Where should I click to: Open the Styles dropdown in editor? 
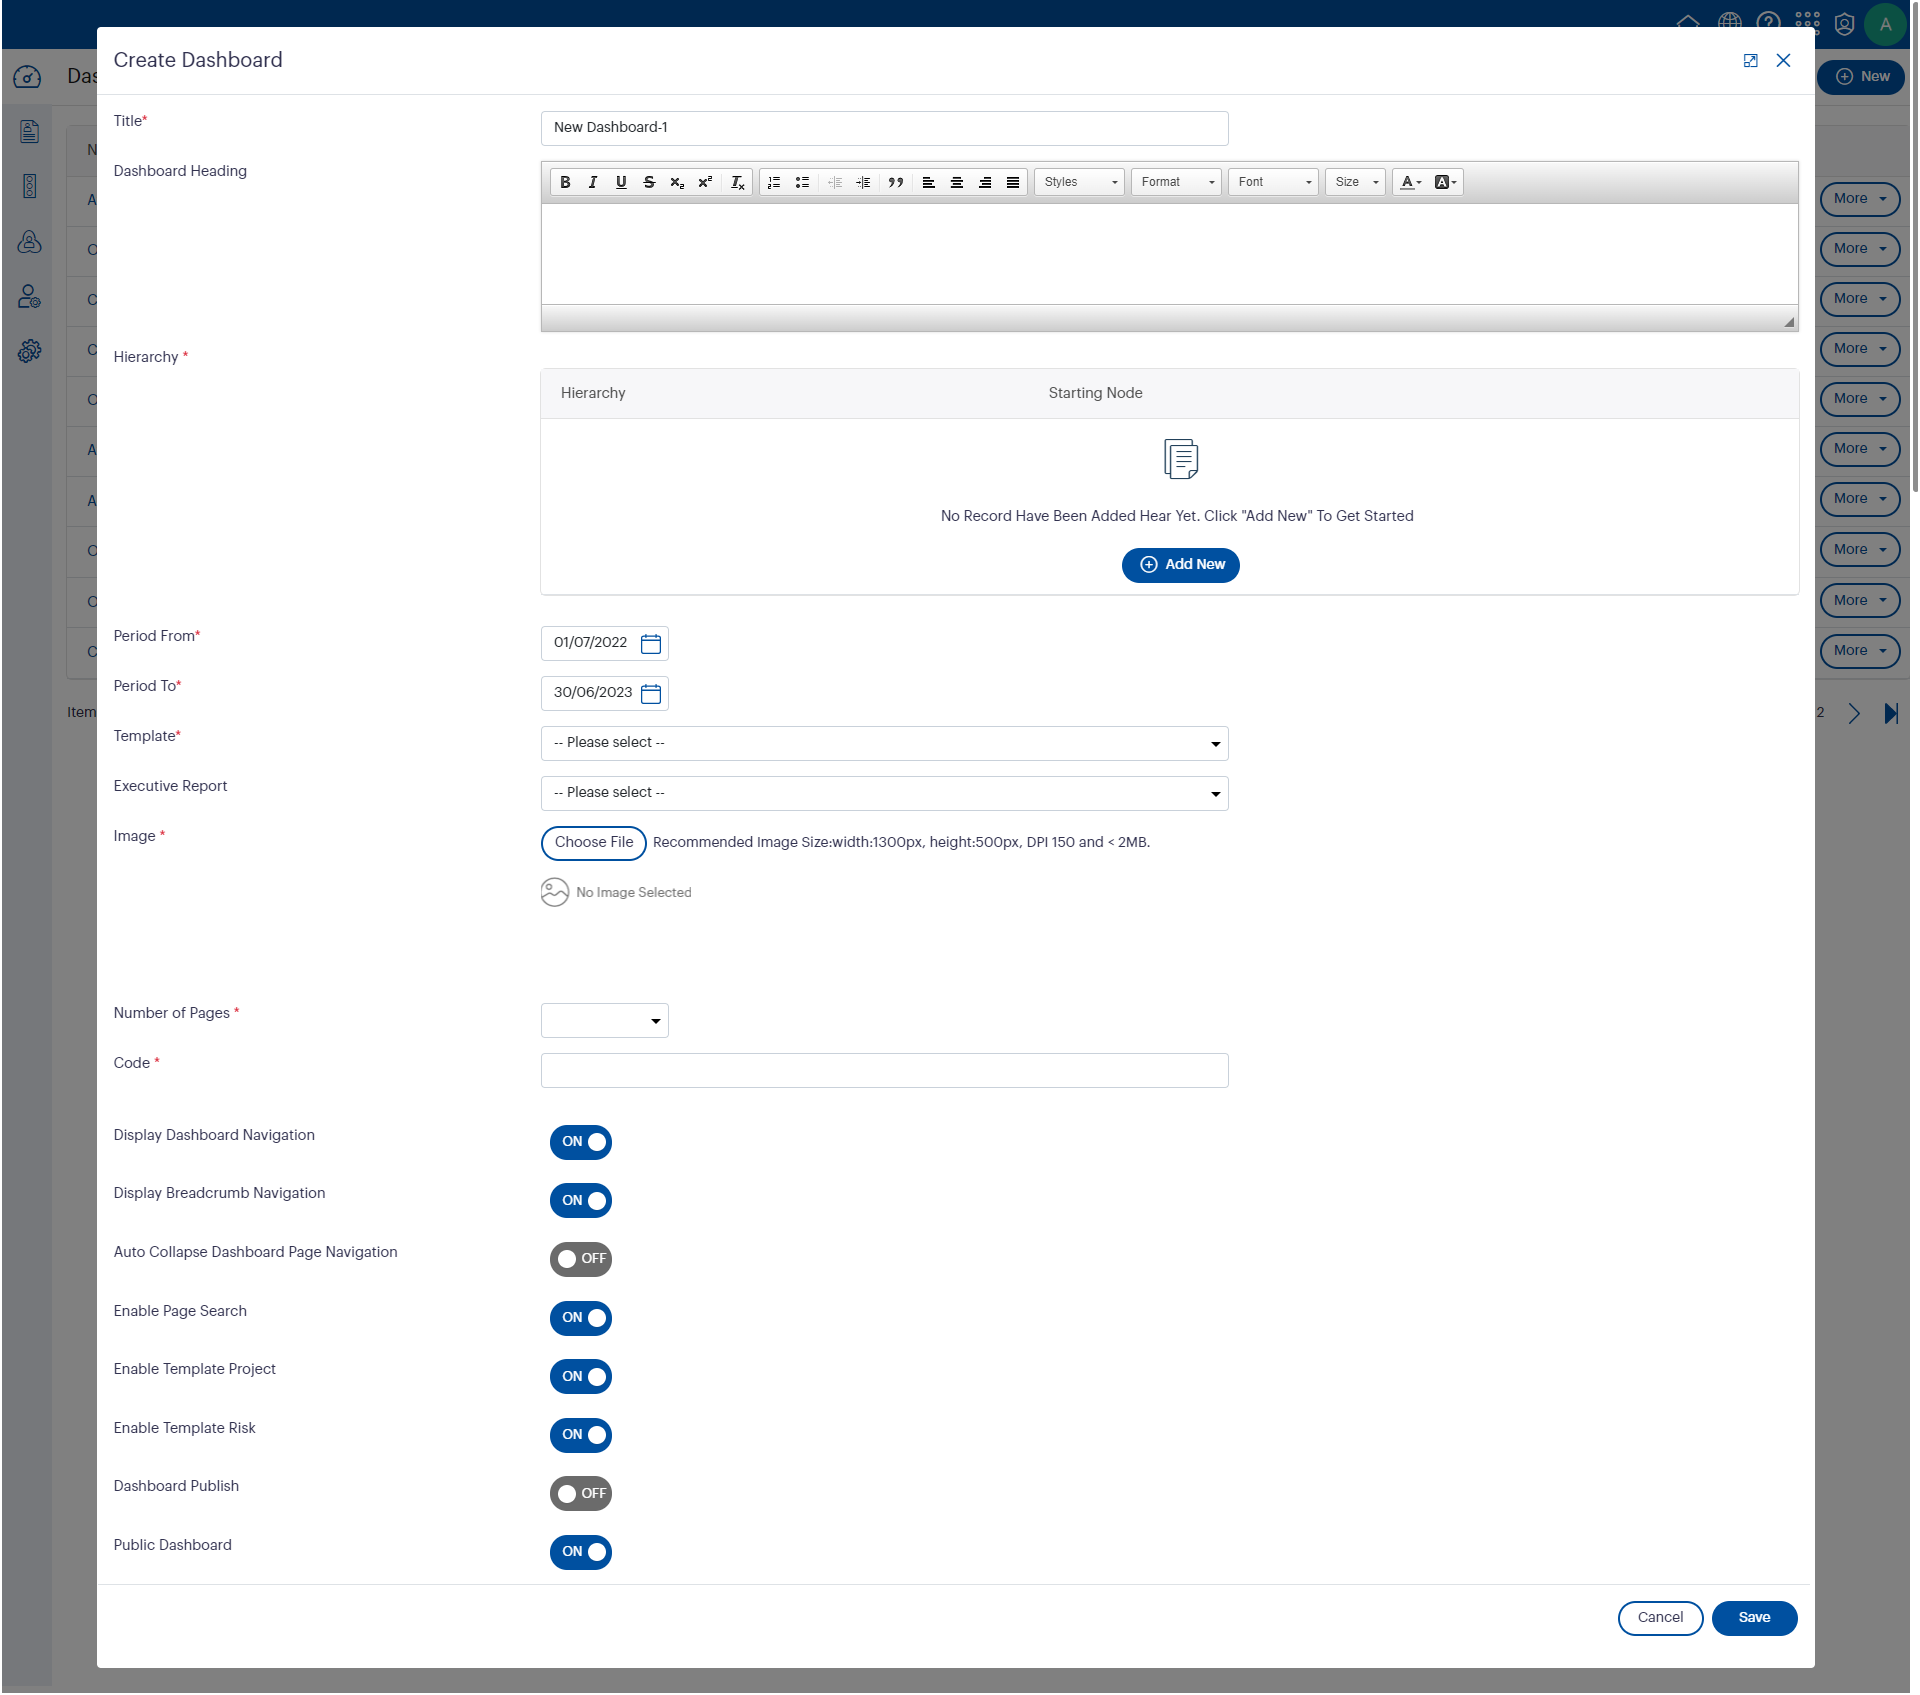coord(1080,182)
